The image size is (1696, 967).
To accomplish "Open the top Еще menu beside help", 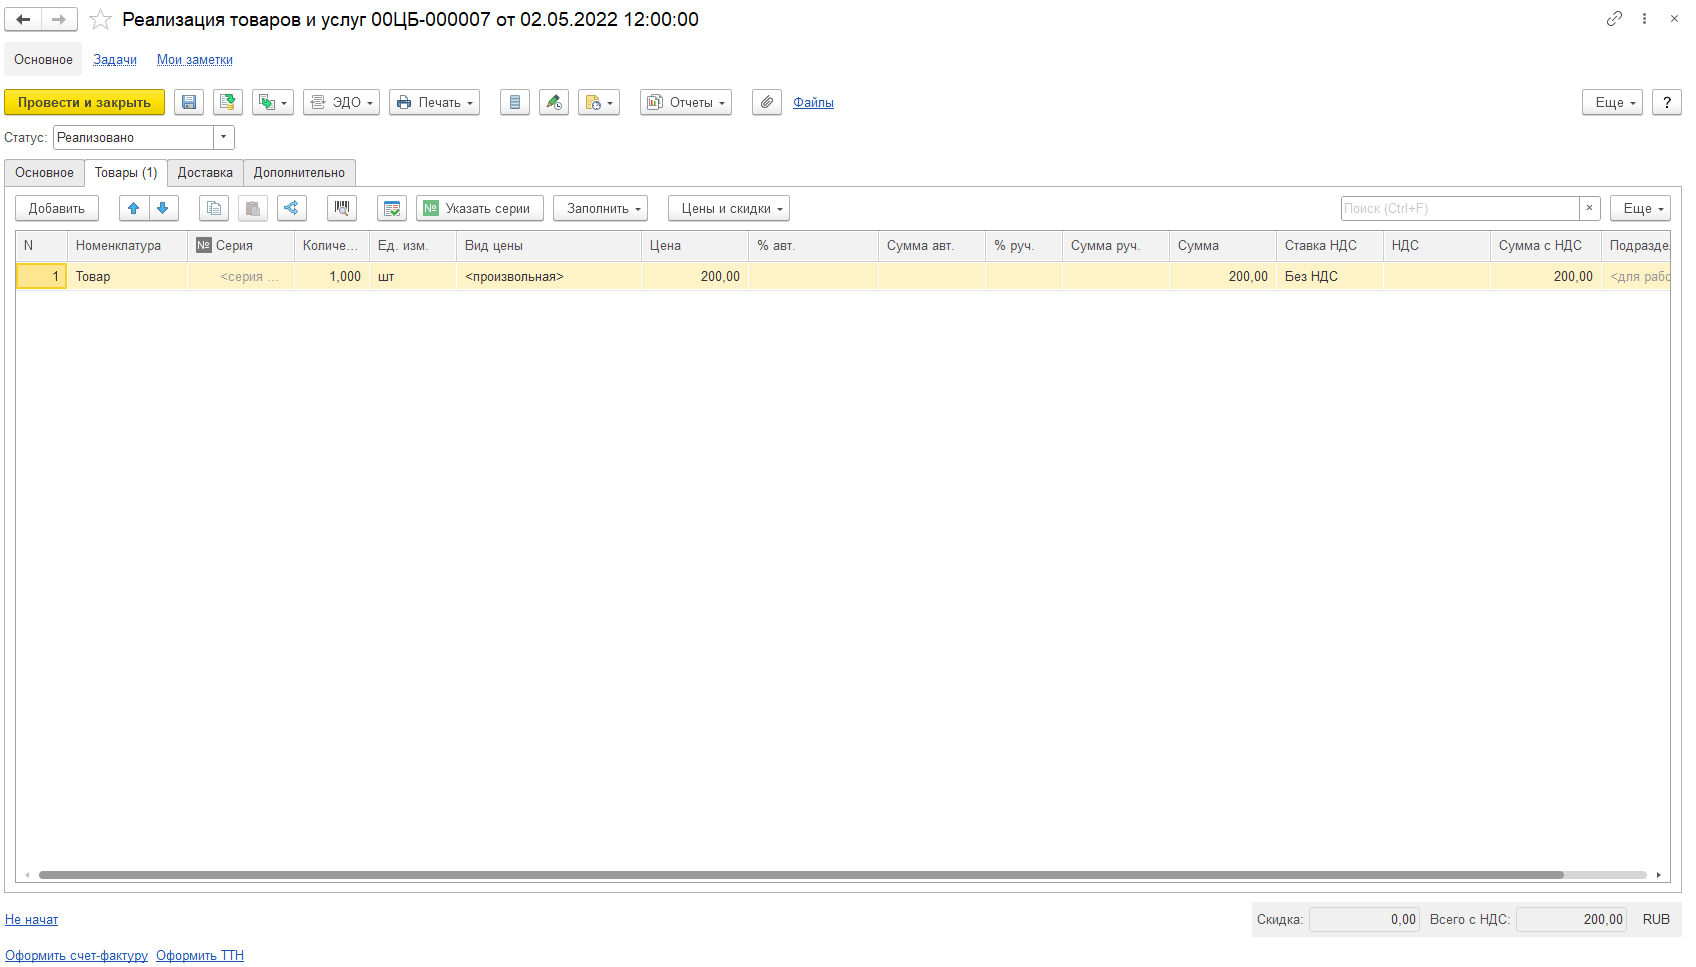I will coord(1612,102).
